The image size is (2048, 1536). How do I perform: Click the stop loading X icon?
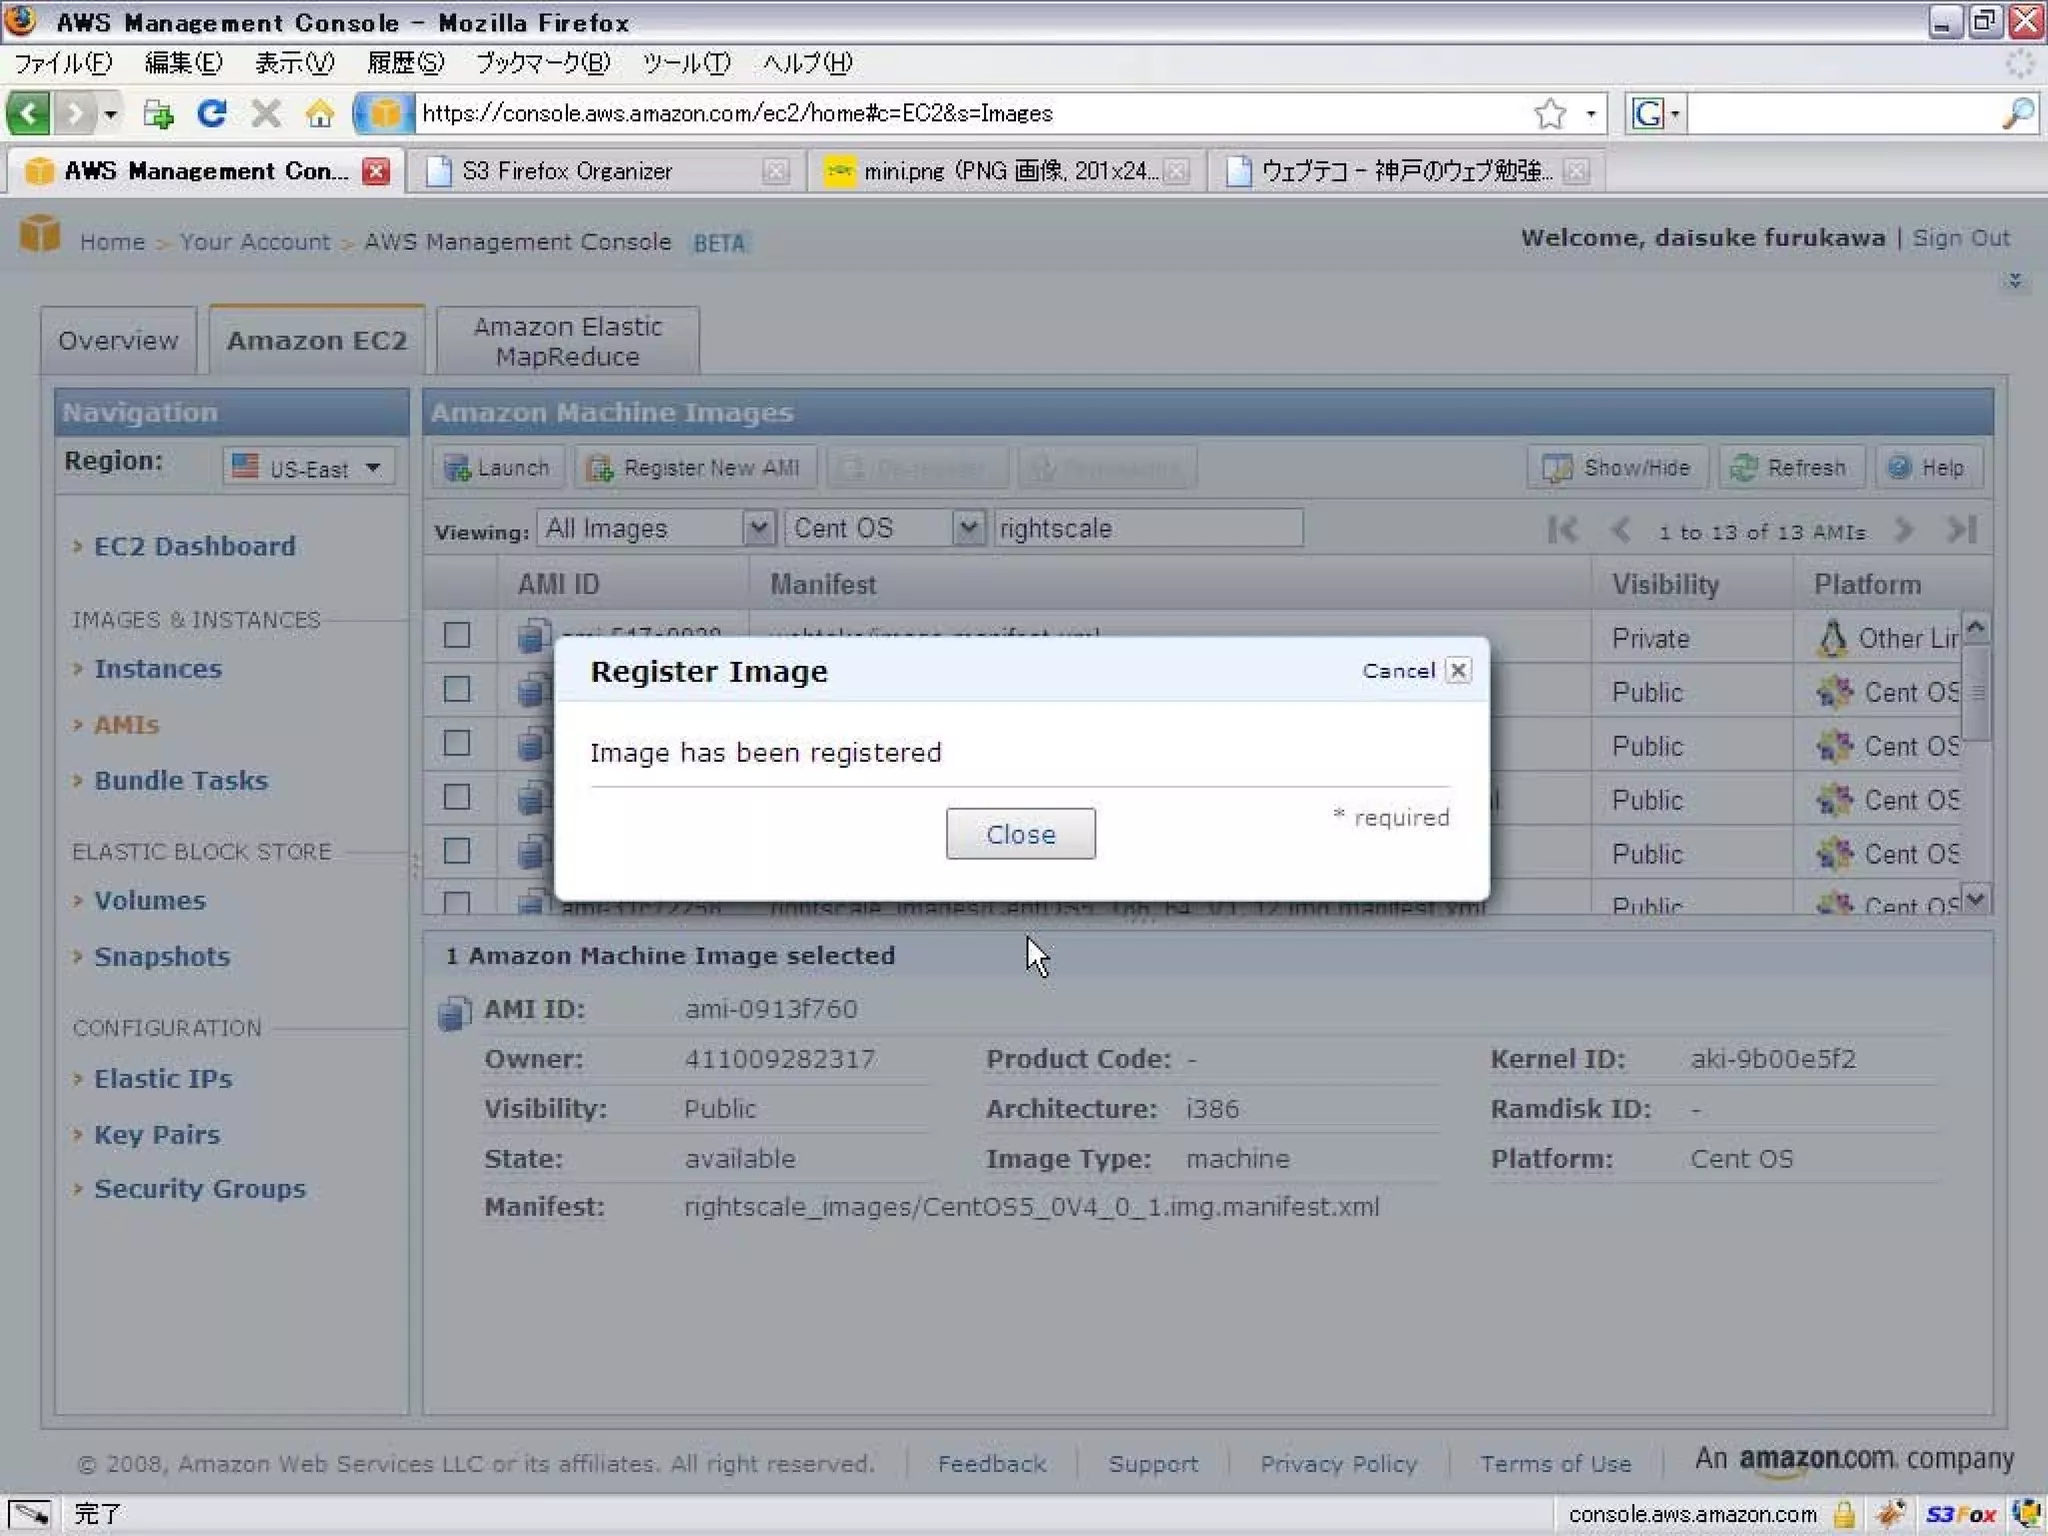[x=265, y=113]
